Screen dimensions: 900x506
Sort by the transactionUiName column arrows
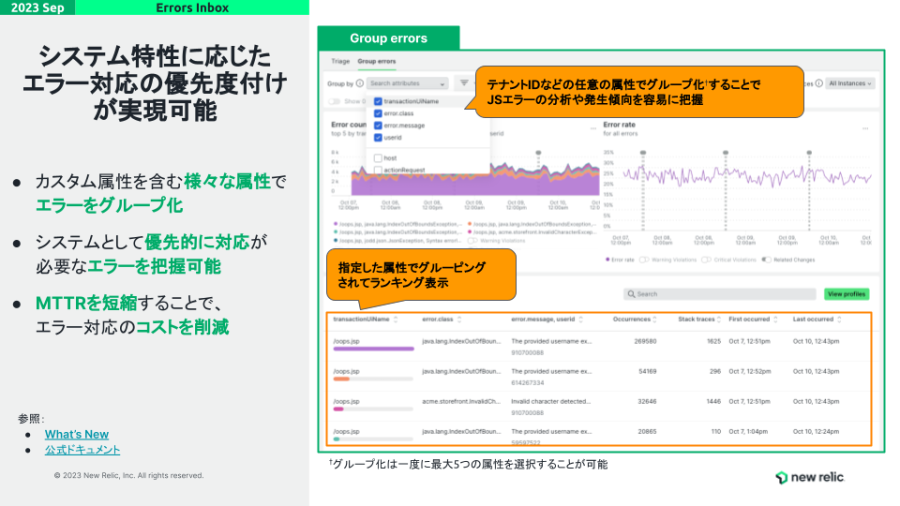click(395, 320)
